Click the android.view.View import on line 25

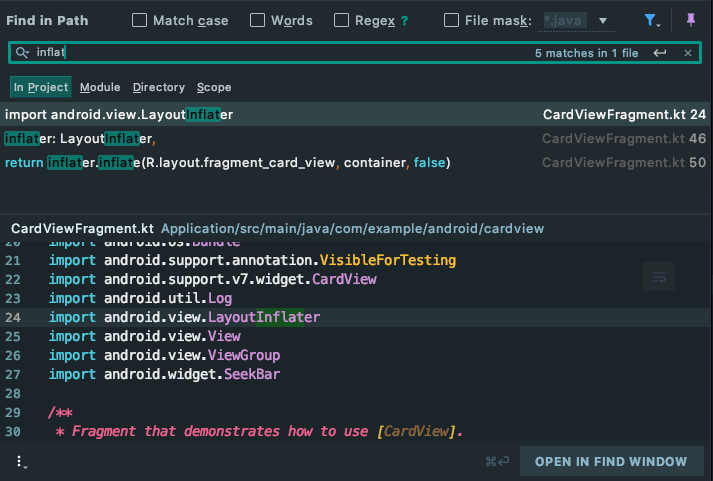[x=172, y=336]
